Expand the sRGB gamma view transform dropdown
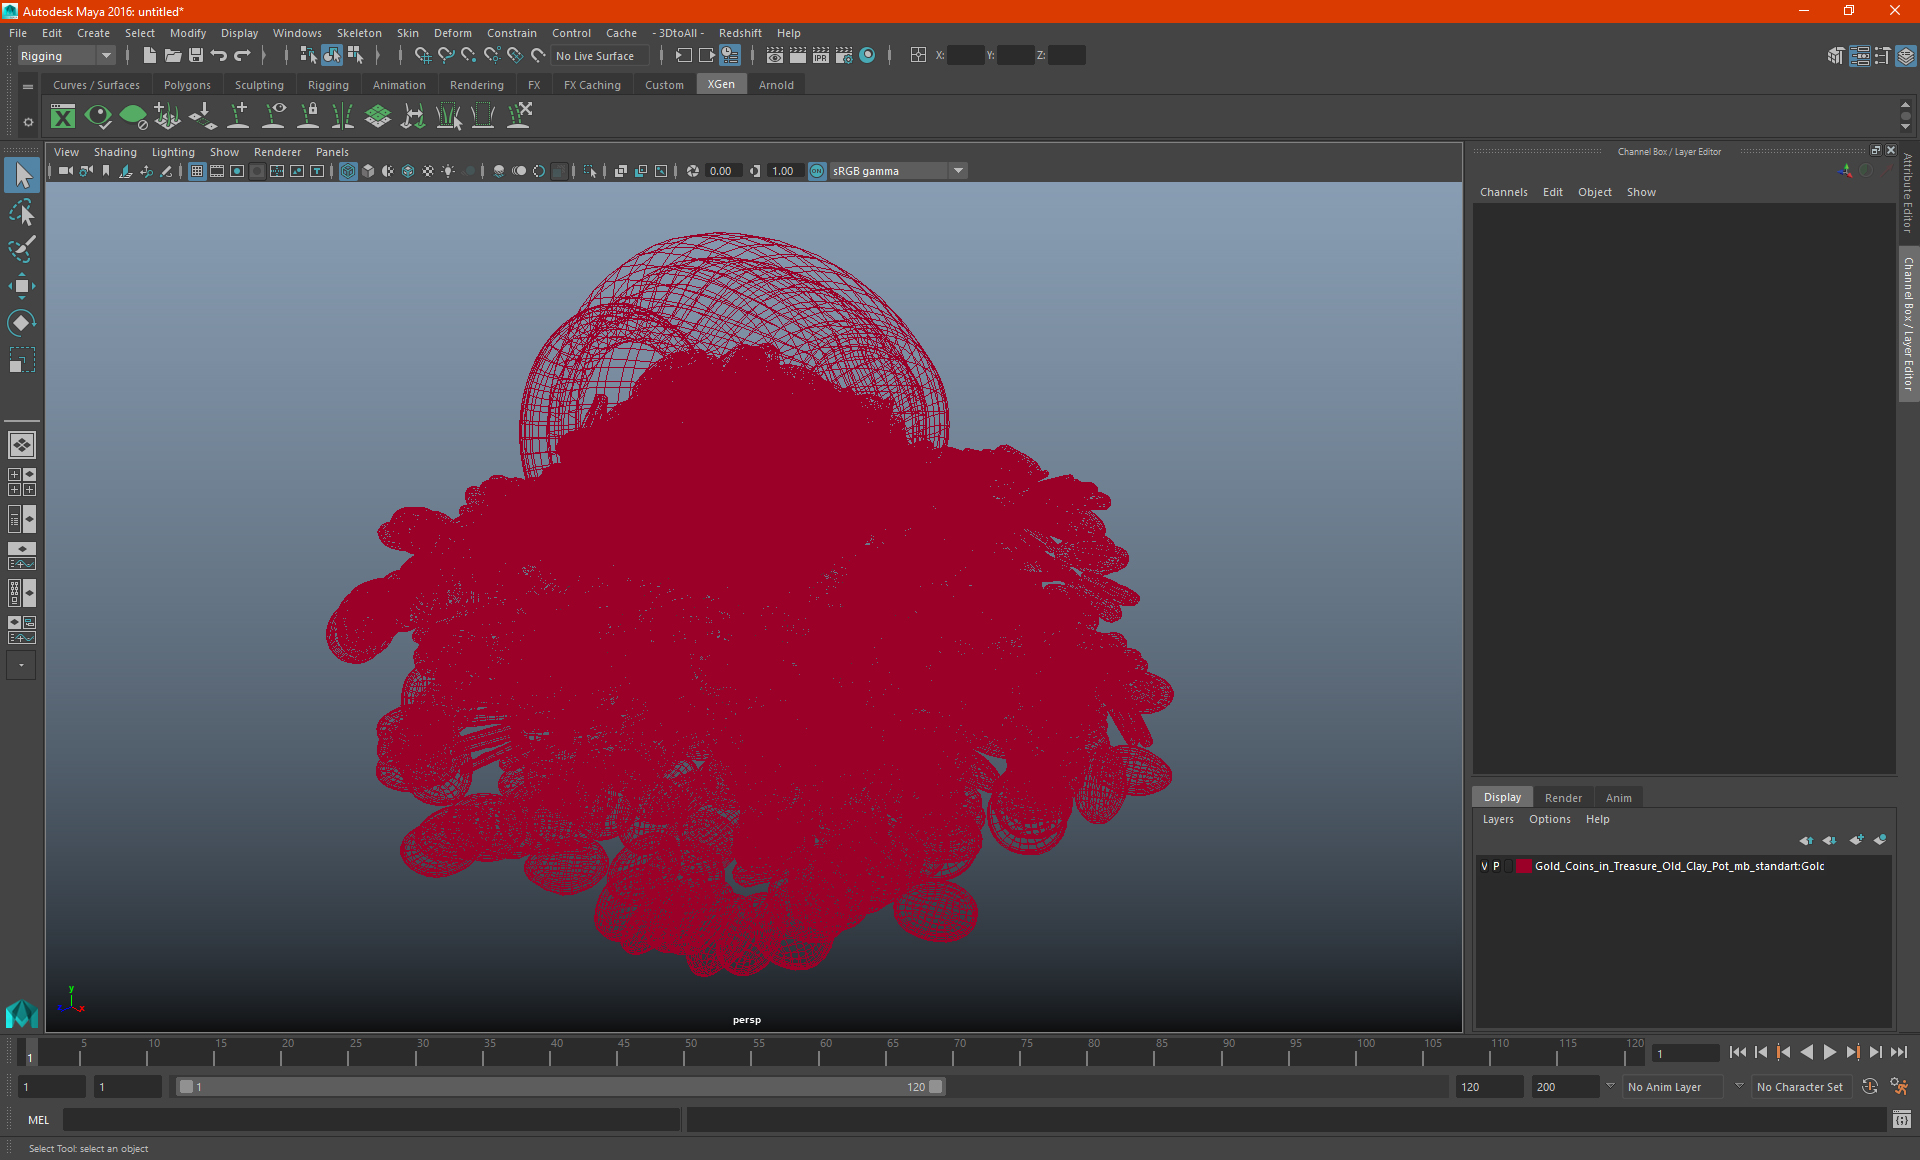Screen dimensions: 1920x1160 (x=958, y=171)
